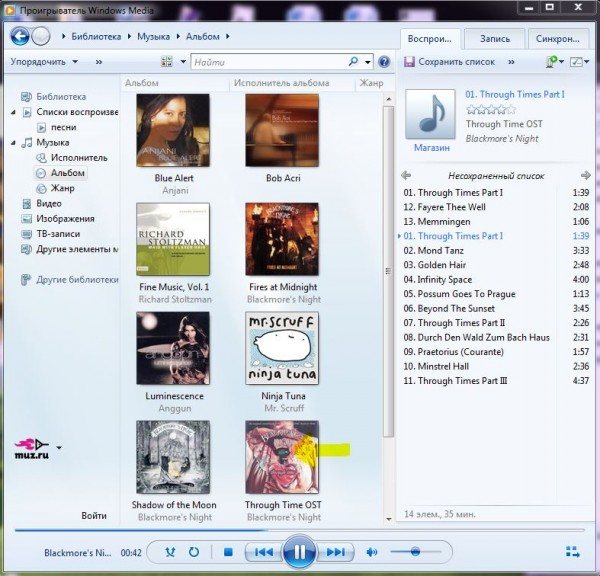600x576 pixels.
Task: Click Музыка in the breadcrumb path
Action: click(153, 36)
